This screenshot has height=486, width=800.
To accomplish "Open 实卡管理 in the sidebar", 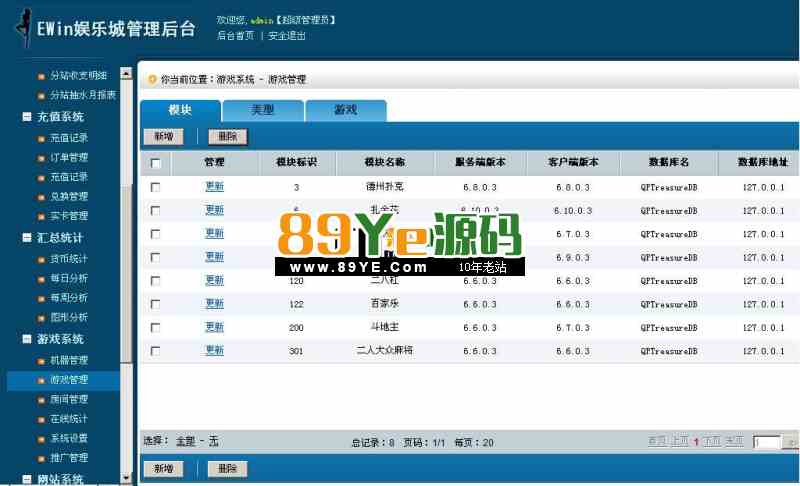I will [x=69, y=216].
